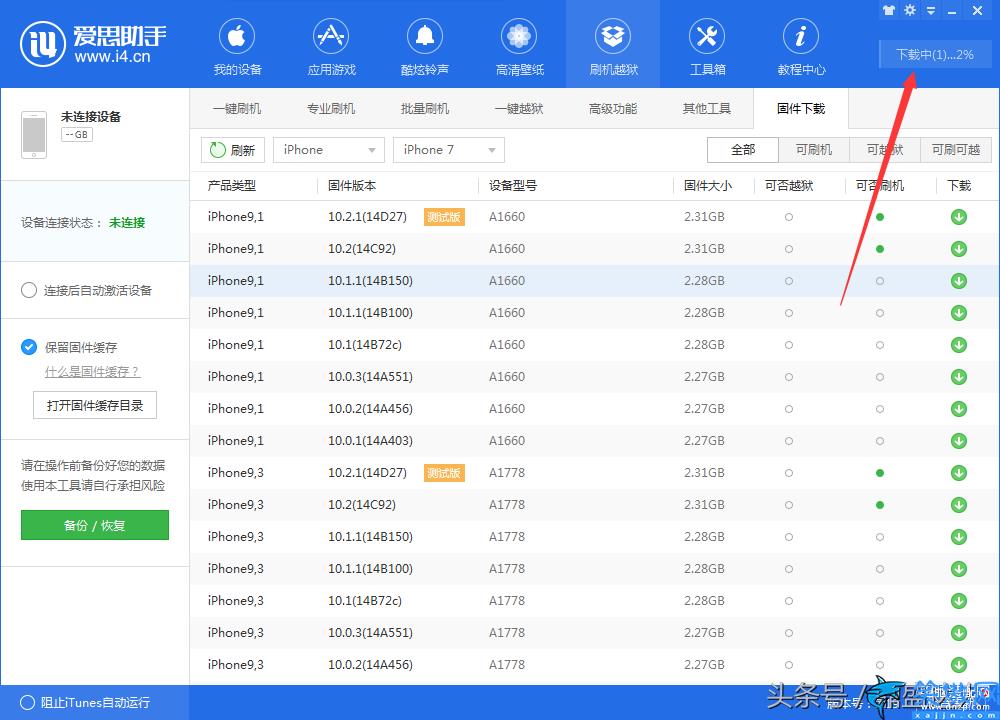This screenshot has height=720, width=1000.
Task: Sort by 设备型号 column header
Action: tap(513, 186)
